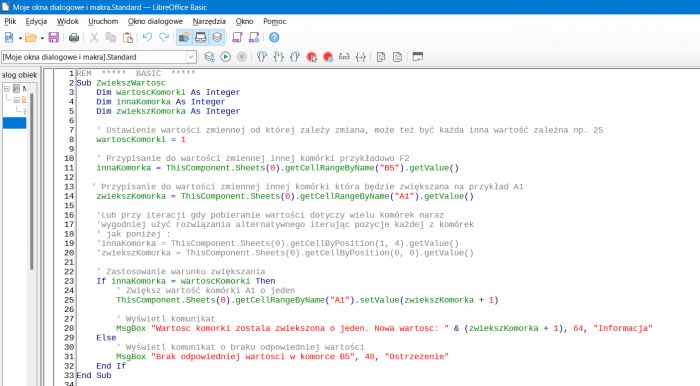Click the 'Sub ZwiekszWartosc' line
The height and width of the screenshot is (386, 700).
click(121, 83)
